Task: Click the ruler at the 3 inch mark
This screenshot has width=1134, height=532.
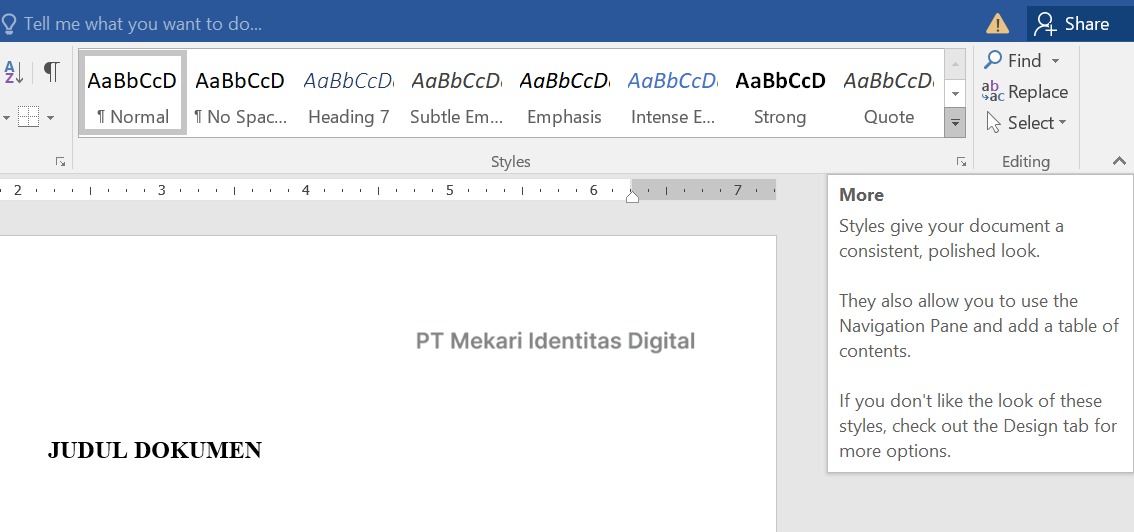Action: pyautogui.click(x=161, y=190)
